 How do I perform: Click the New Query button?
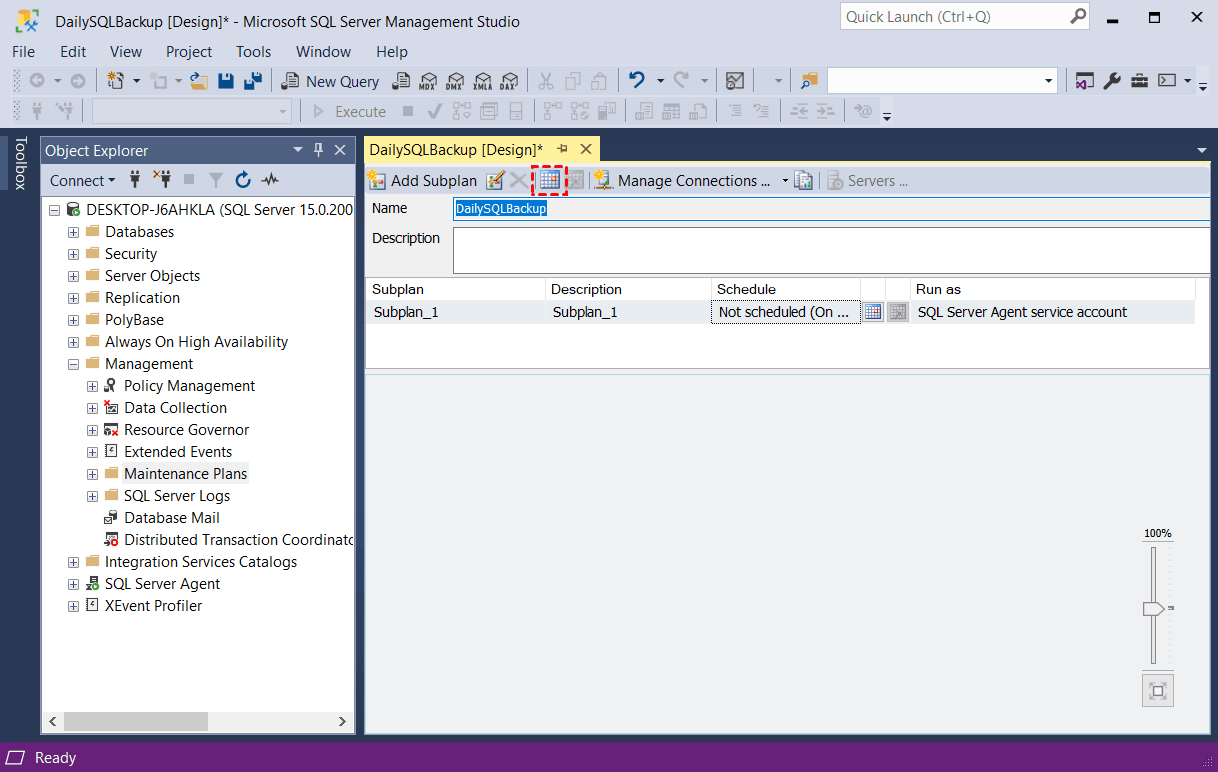coord(331,81)
